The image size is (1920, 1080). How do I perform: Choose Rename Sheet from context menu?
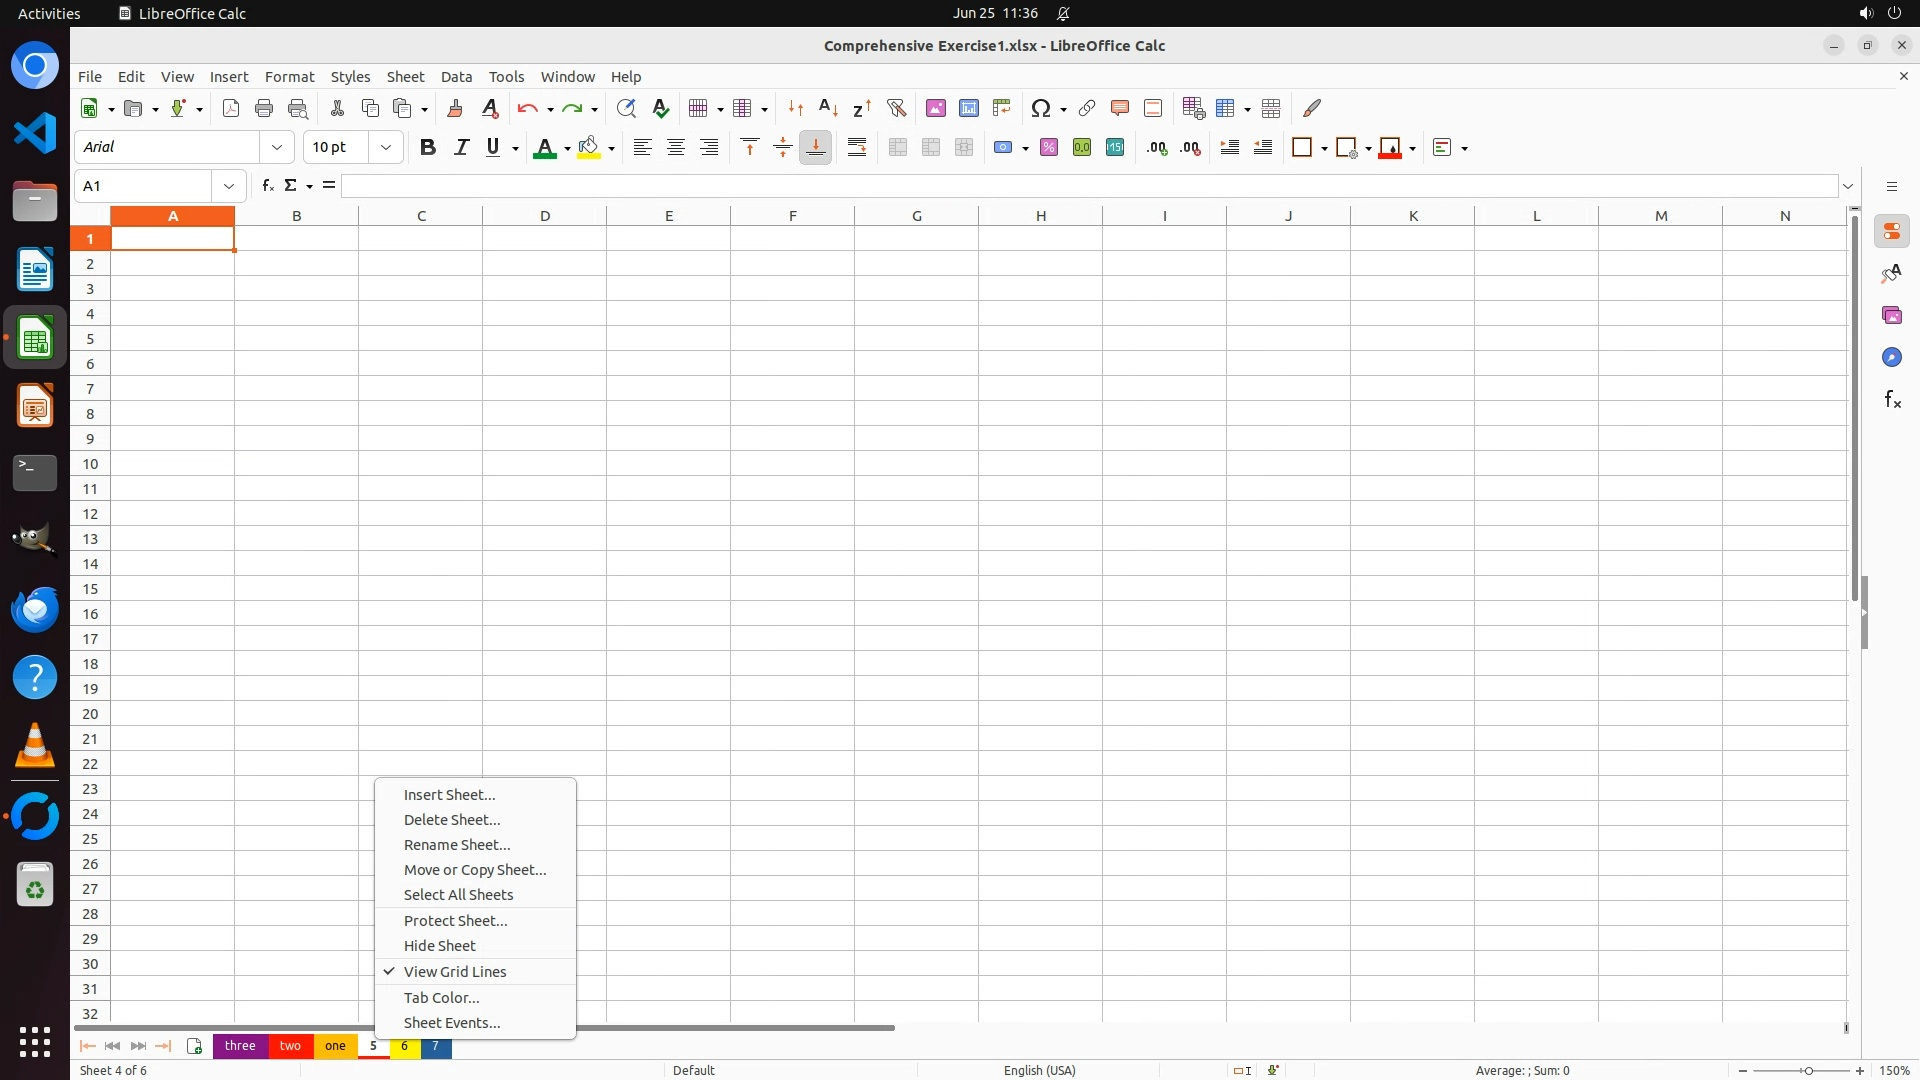[x=457, y=845]
